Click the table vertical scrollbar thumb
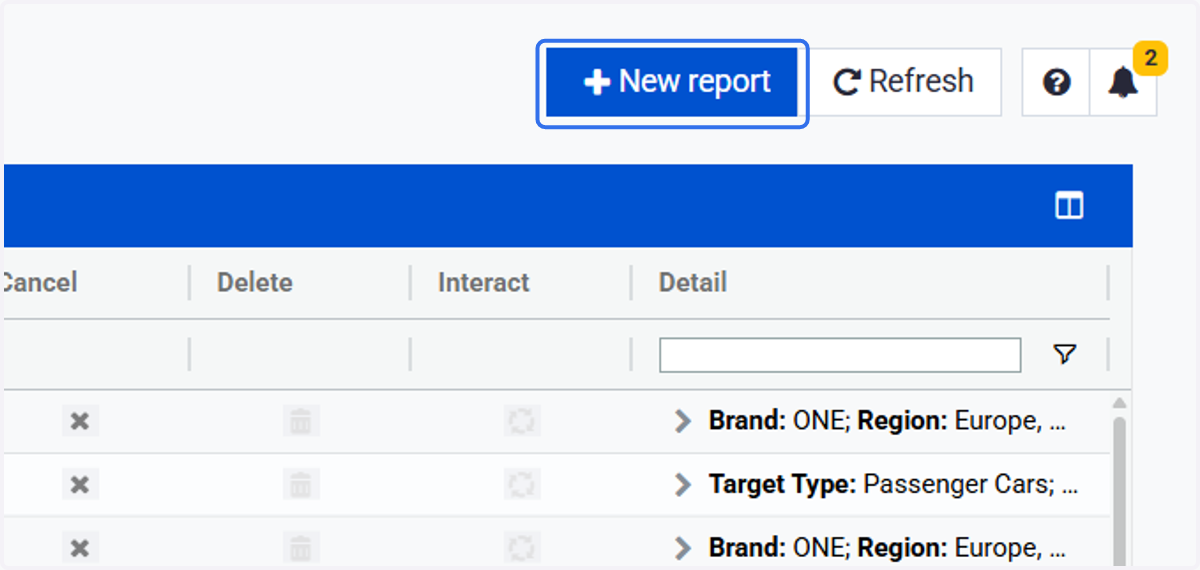Image resolution: width=1200 pixels, height=570 pixels. pos(1120,492)
